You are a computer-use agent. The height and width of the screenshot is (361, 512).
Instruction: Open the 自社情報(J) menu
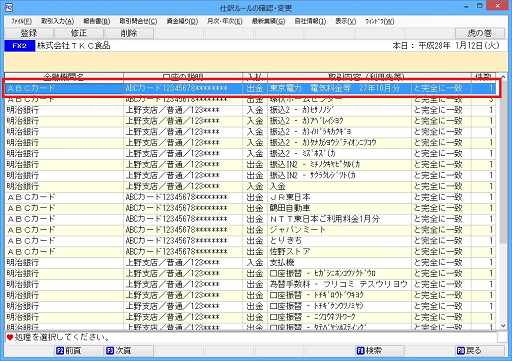point(310,21)
